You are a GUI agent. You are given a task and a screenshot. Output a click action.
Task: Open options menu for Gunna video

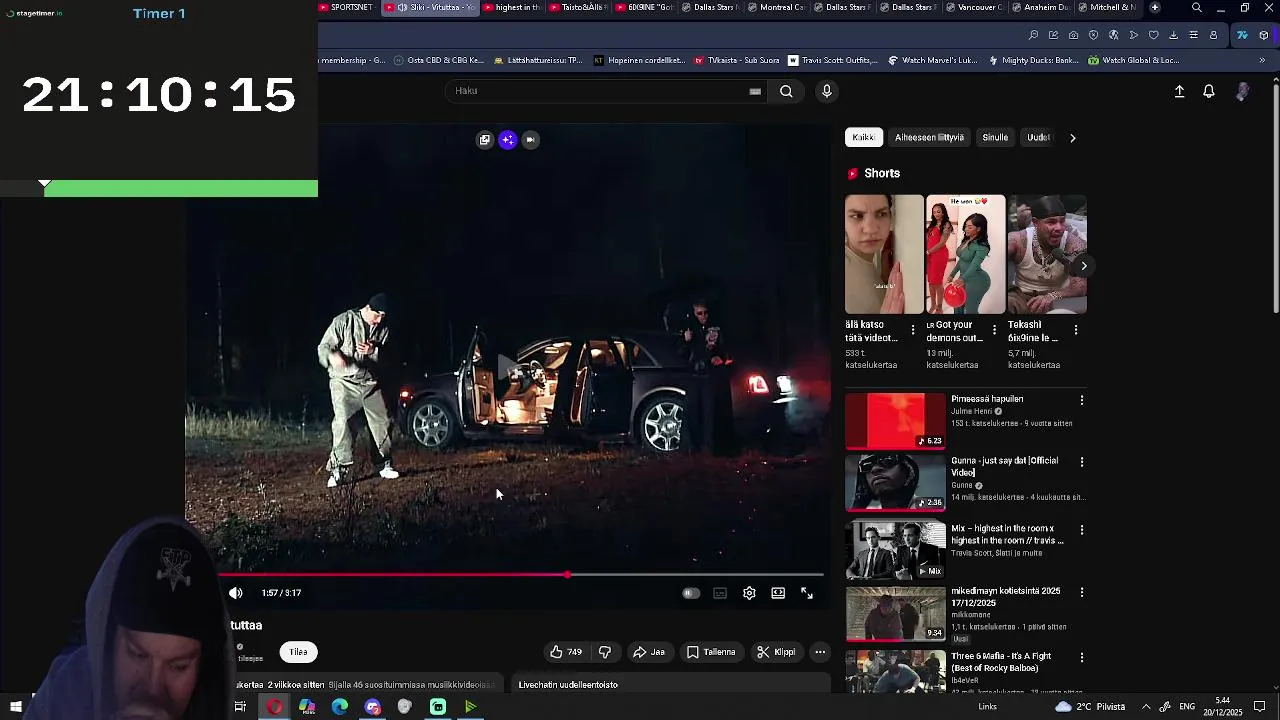tap(1081, 462)
